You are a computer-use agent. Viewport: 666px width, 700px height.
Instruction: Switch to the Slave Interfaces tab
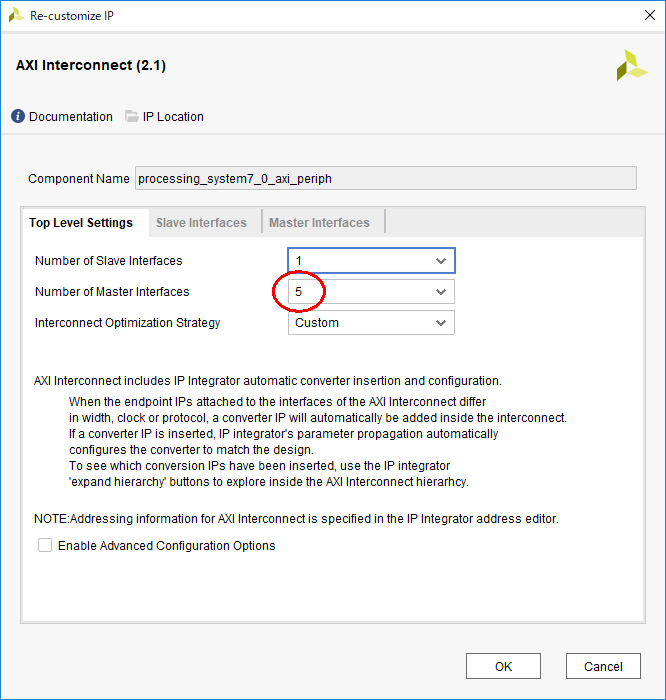[201, 223]
